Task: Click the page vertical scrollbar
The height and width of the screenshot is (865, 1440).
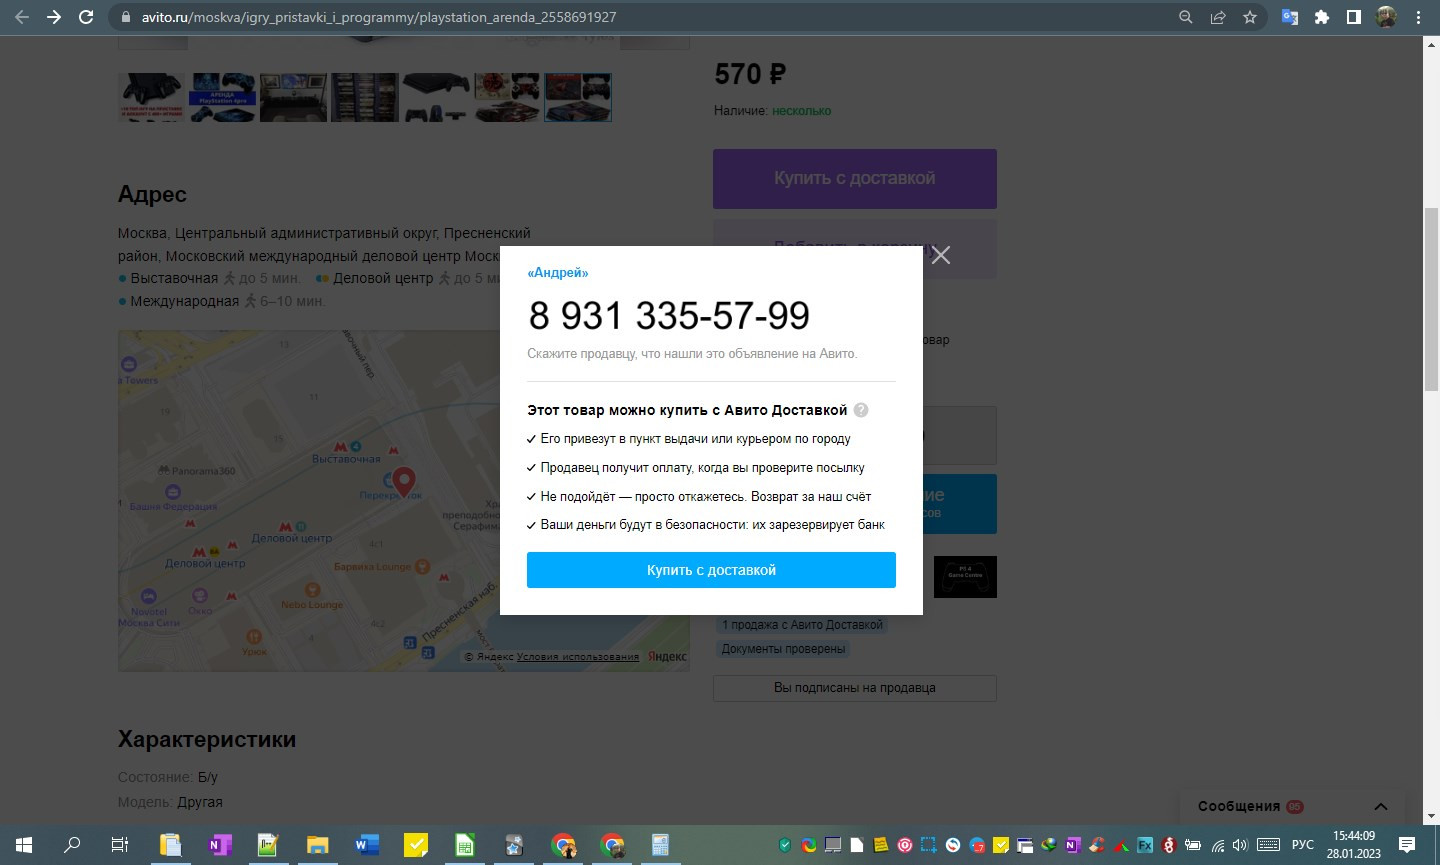Action: (1431, 300)
